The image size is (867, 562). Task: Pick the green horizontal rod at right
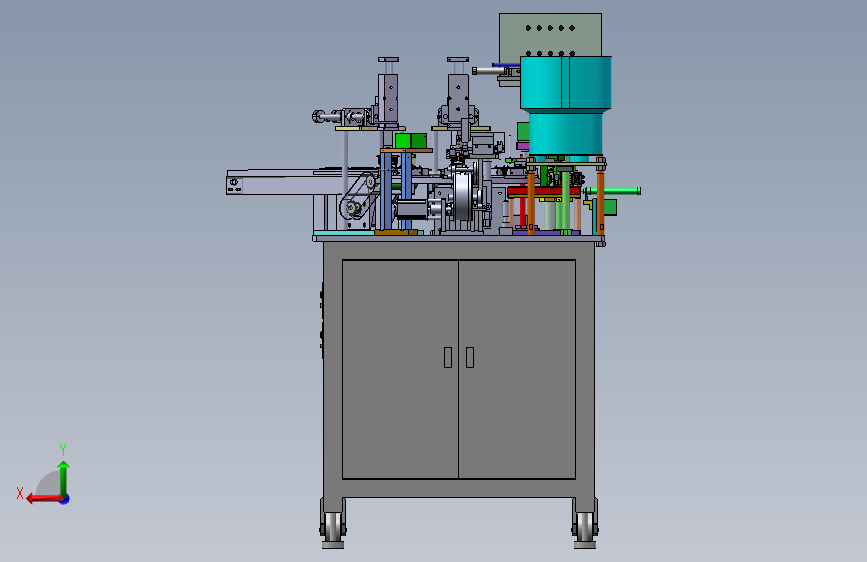[x=613, y=191]
